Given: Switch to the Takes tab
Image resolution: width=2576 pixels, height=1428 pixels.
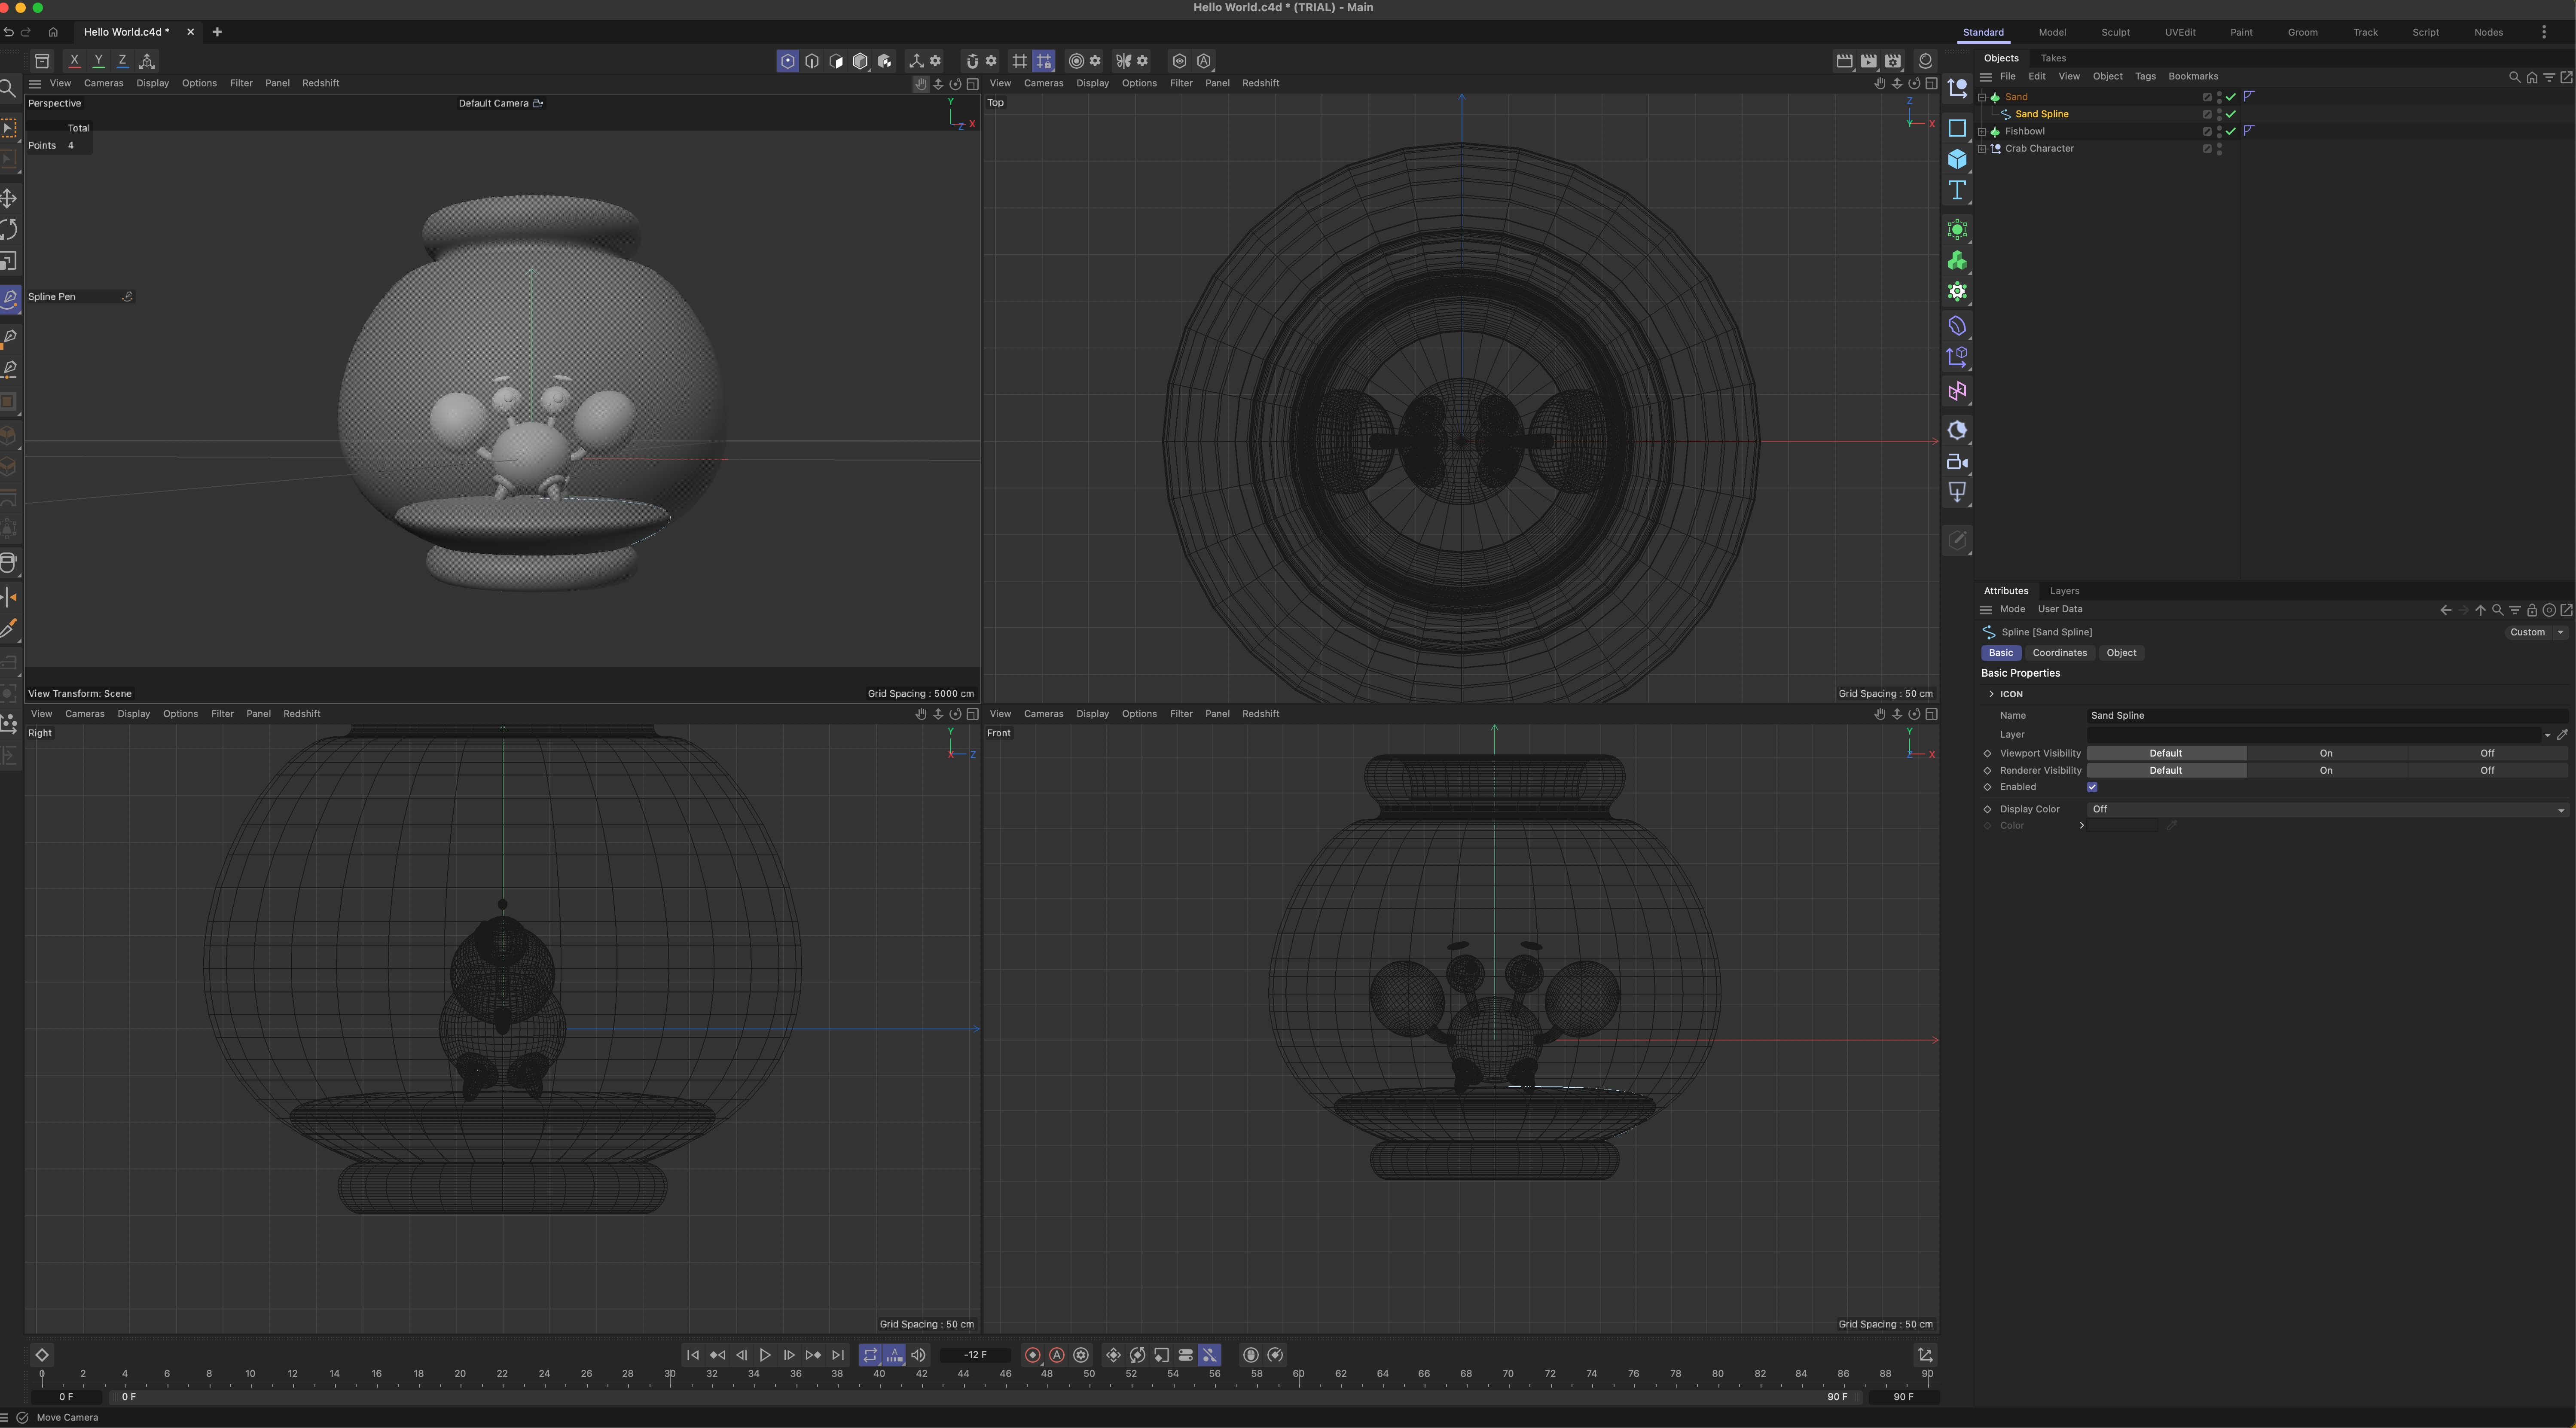Looking at the screenshot, I should 2053,58.
